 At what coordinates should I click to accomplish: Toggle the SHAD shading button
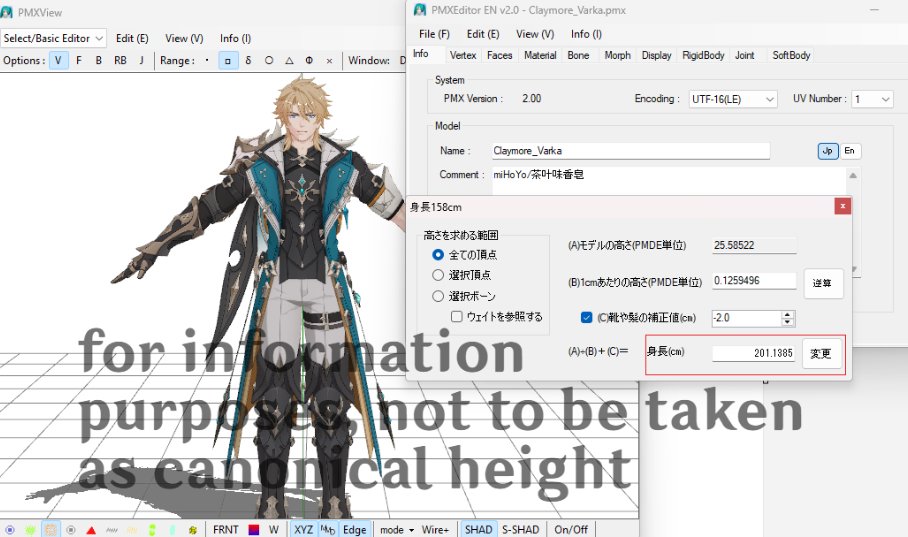click(478, 529)
